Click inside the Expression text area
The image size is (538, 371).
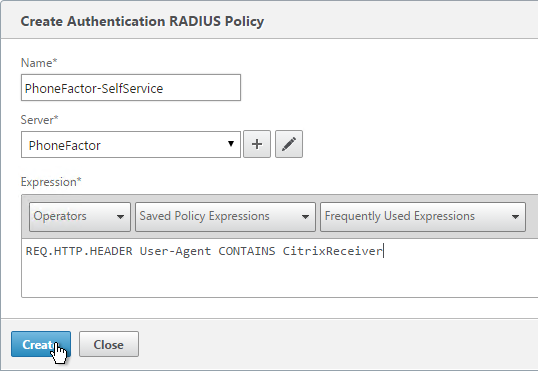coord(280,268)
